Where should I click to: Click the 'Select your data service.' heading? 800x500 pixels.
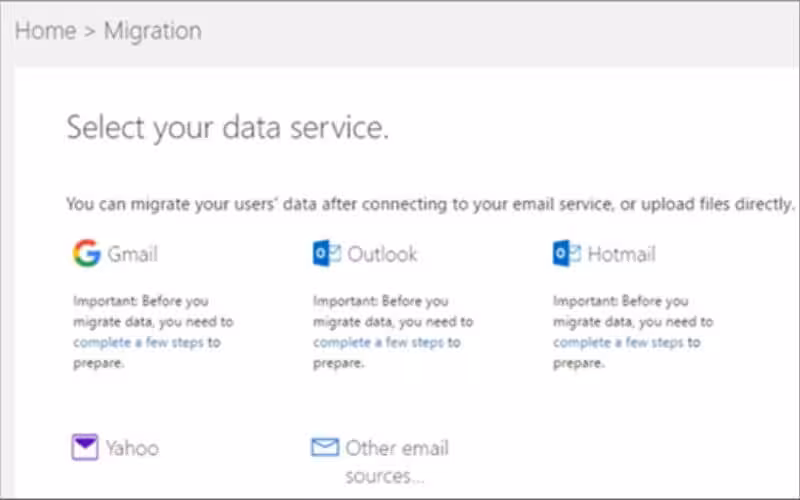point(227,127)
